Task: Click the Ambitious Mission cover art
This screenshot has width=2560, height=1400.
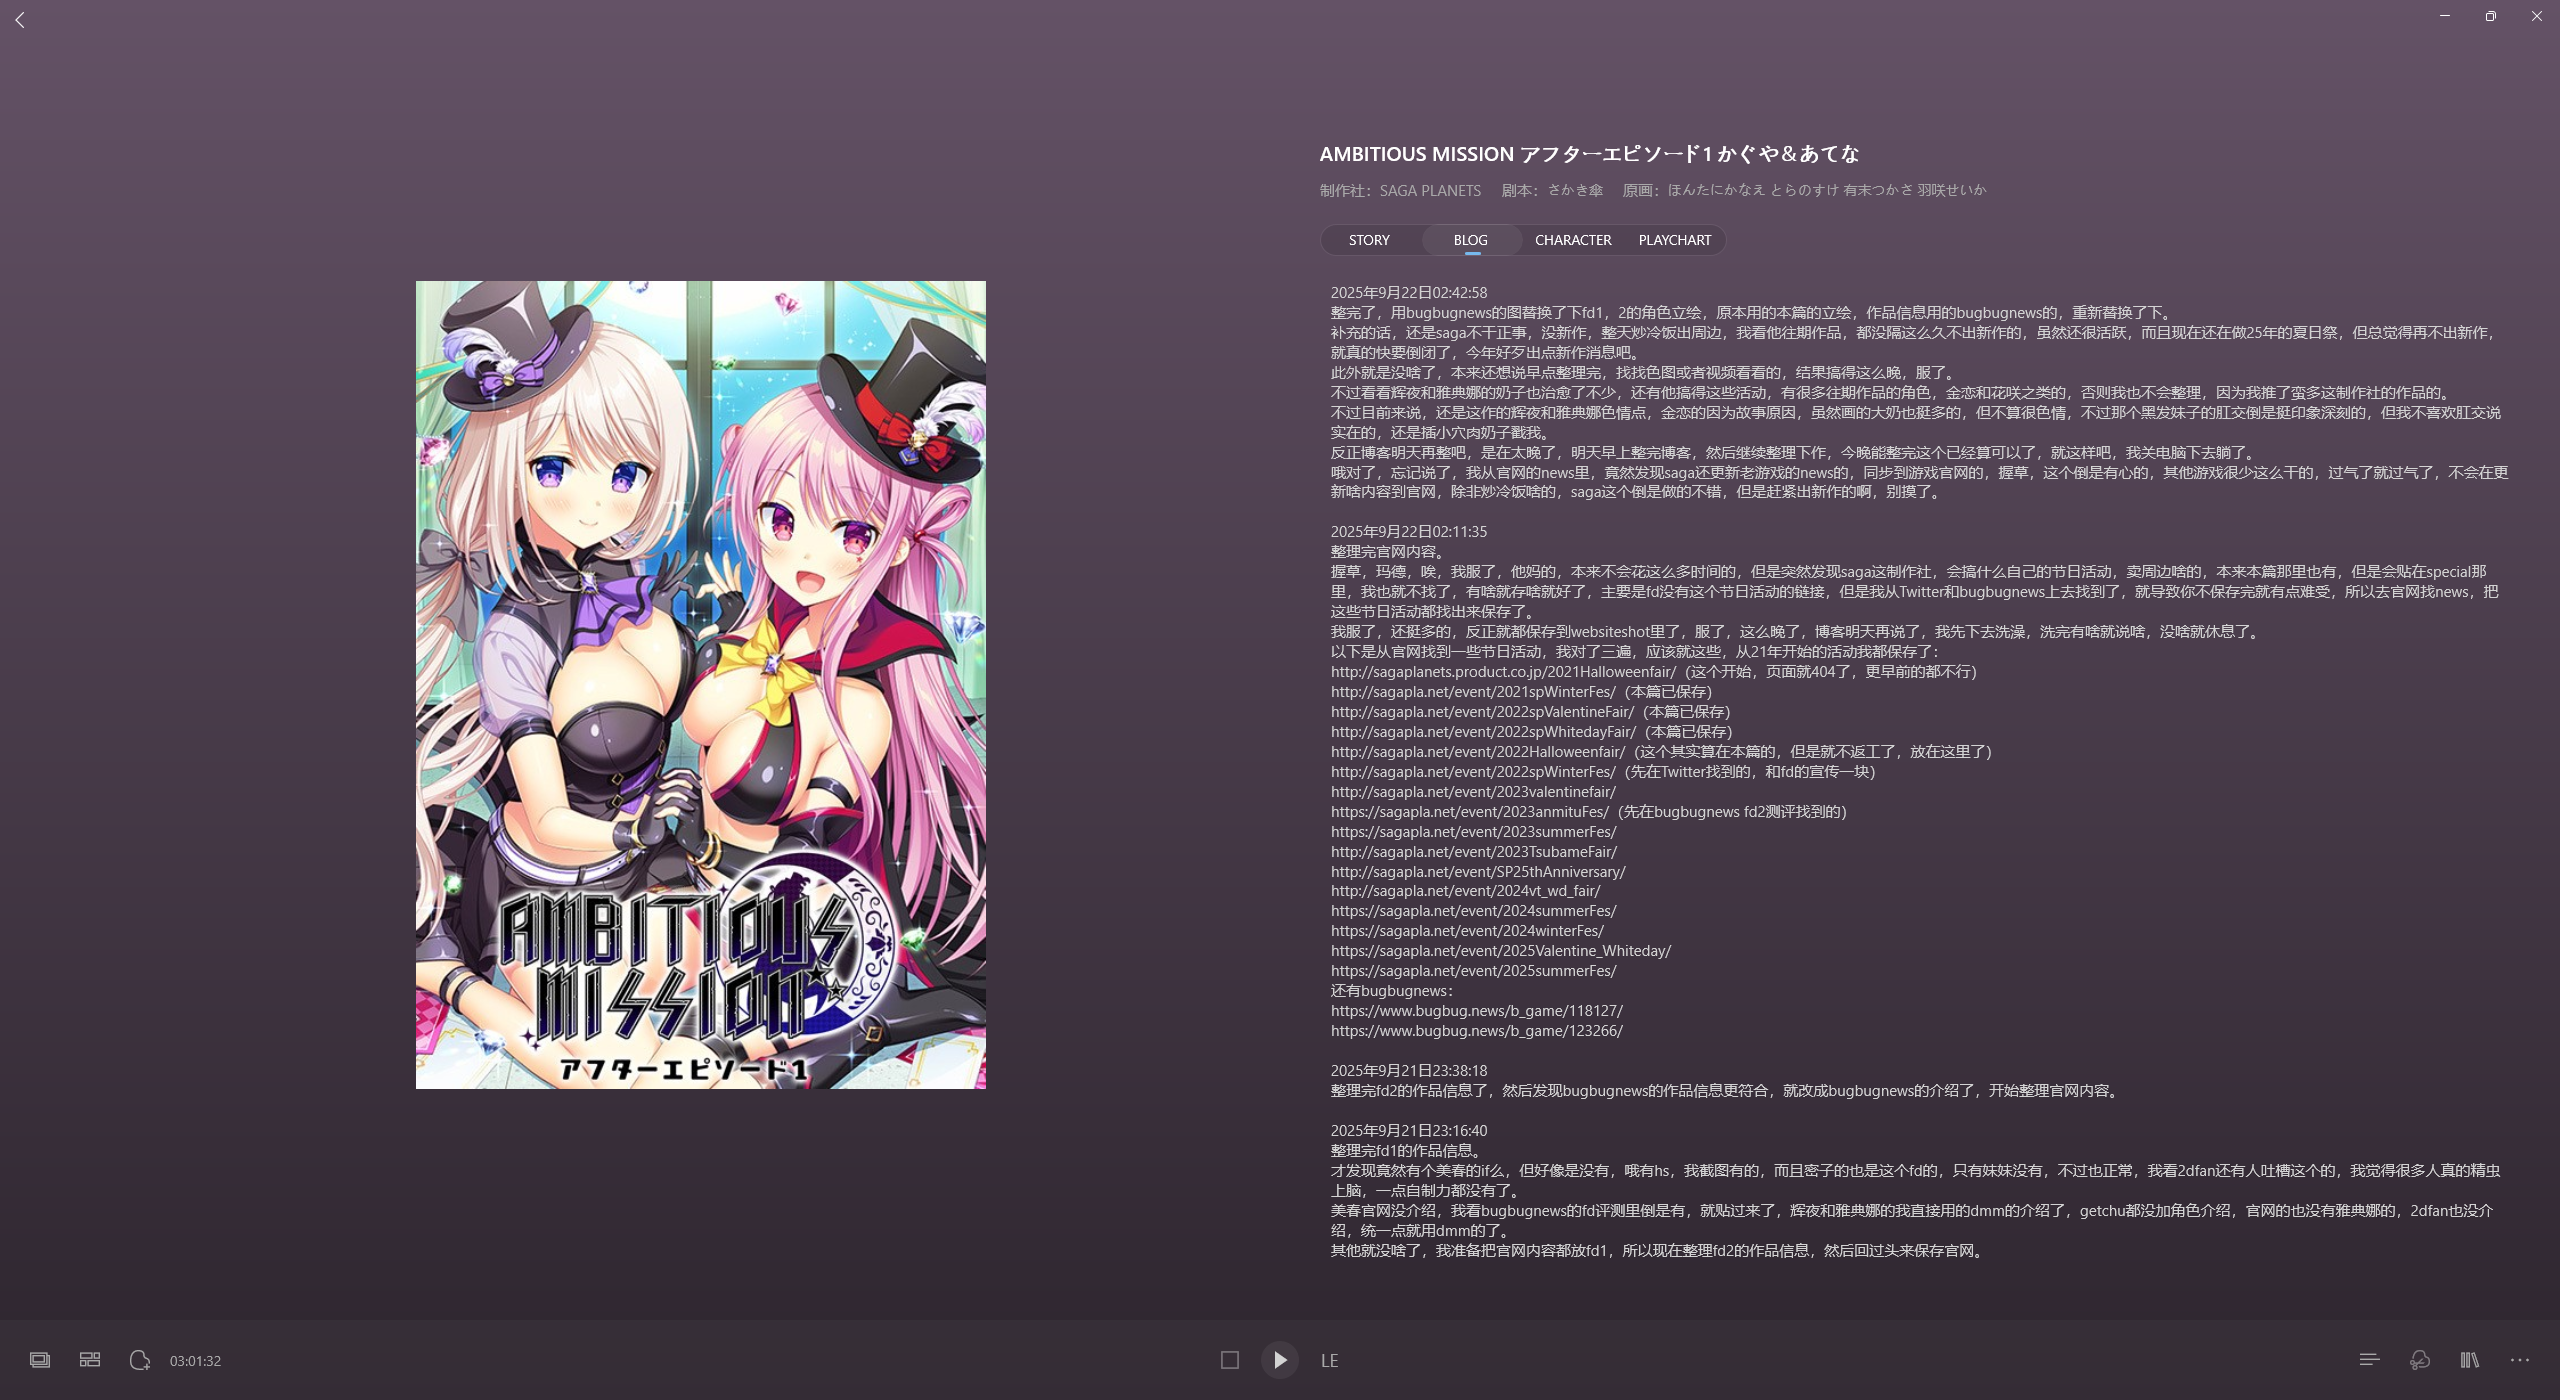Action: coord(700,685)
